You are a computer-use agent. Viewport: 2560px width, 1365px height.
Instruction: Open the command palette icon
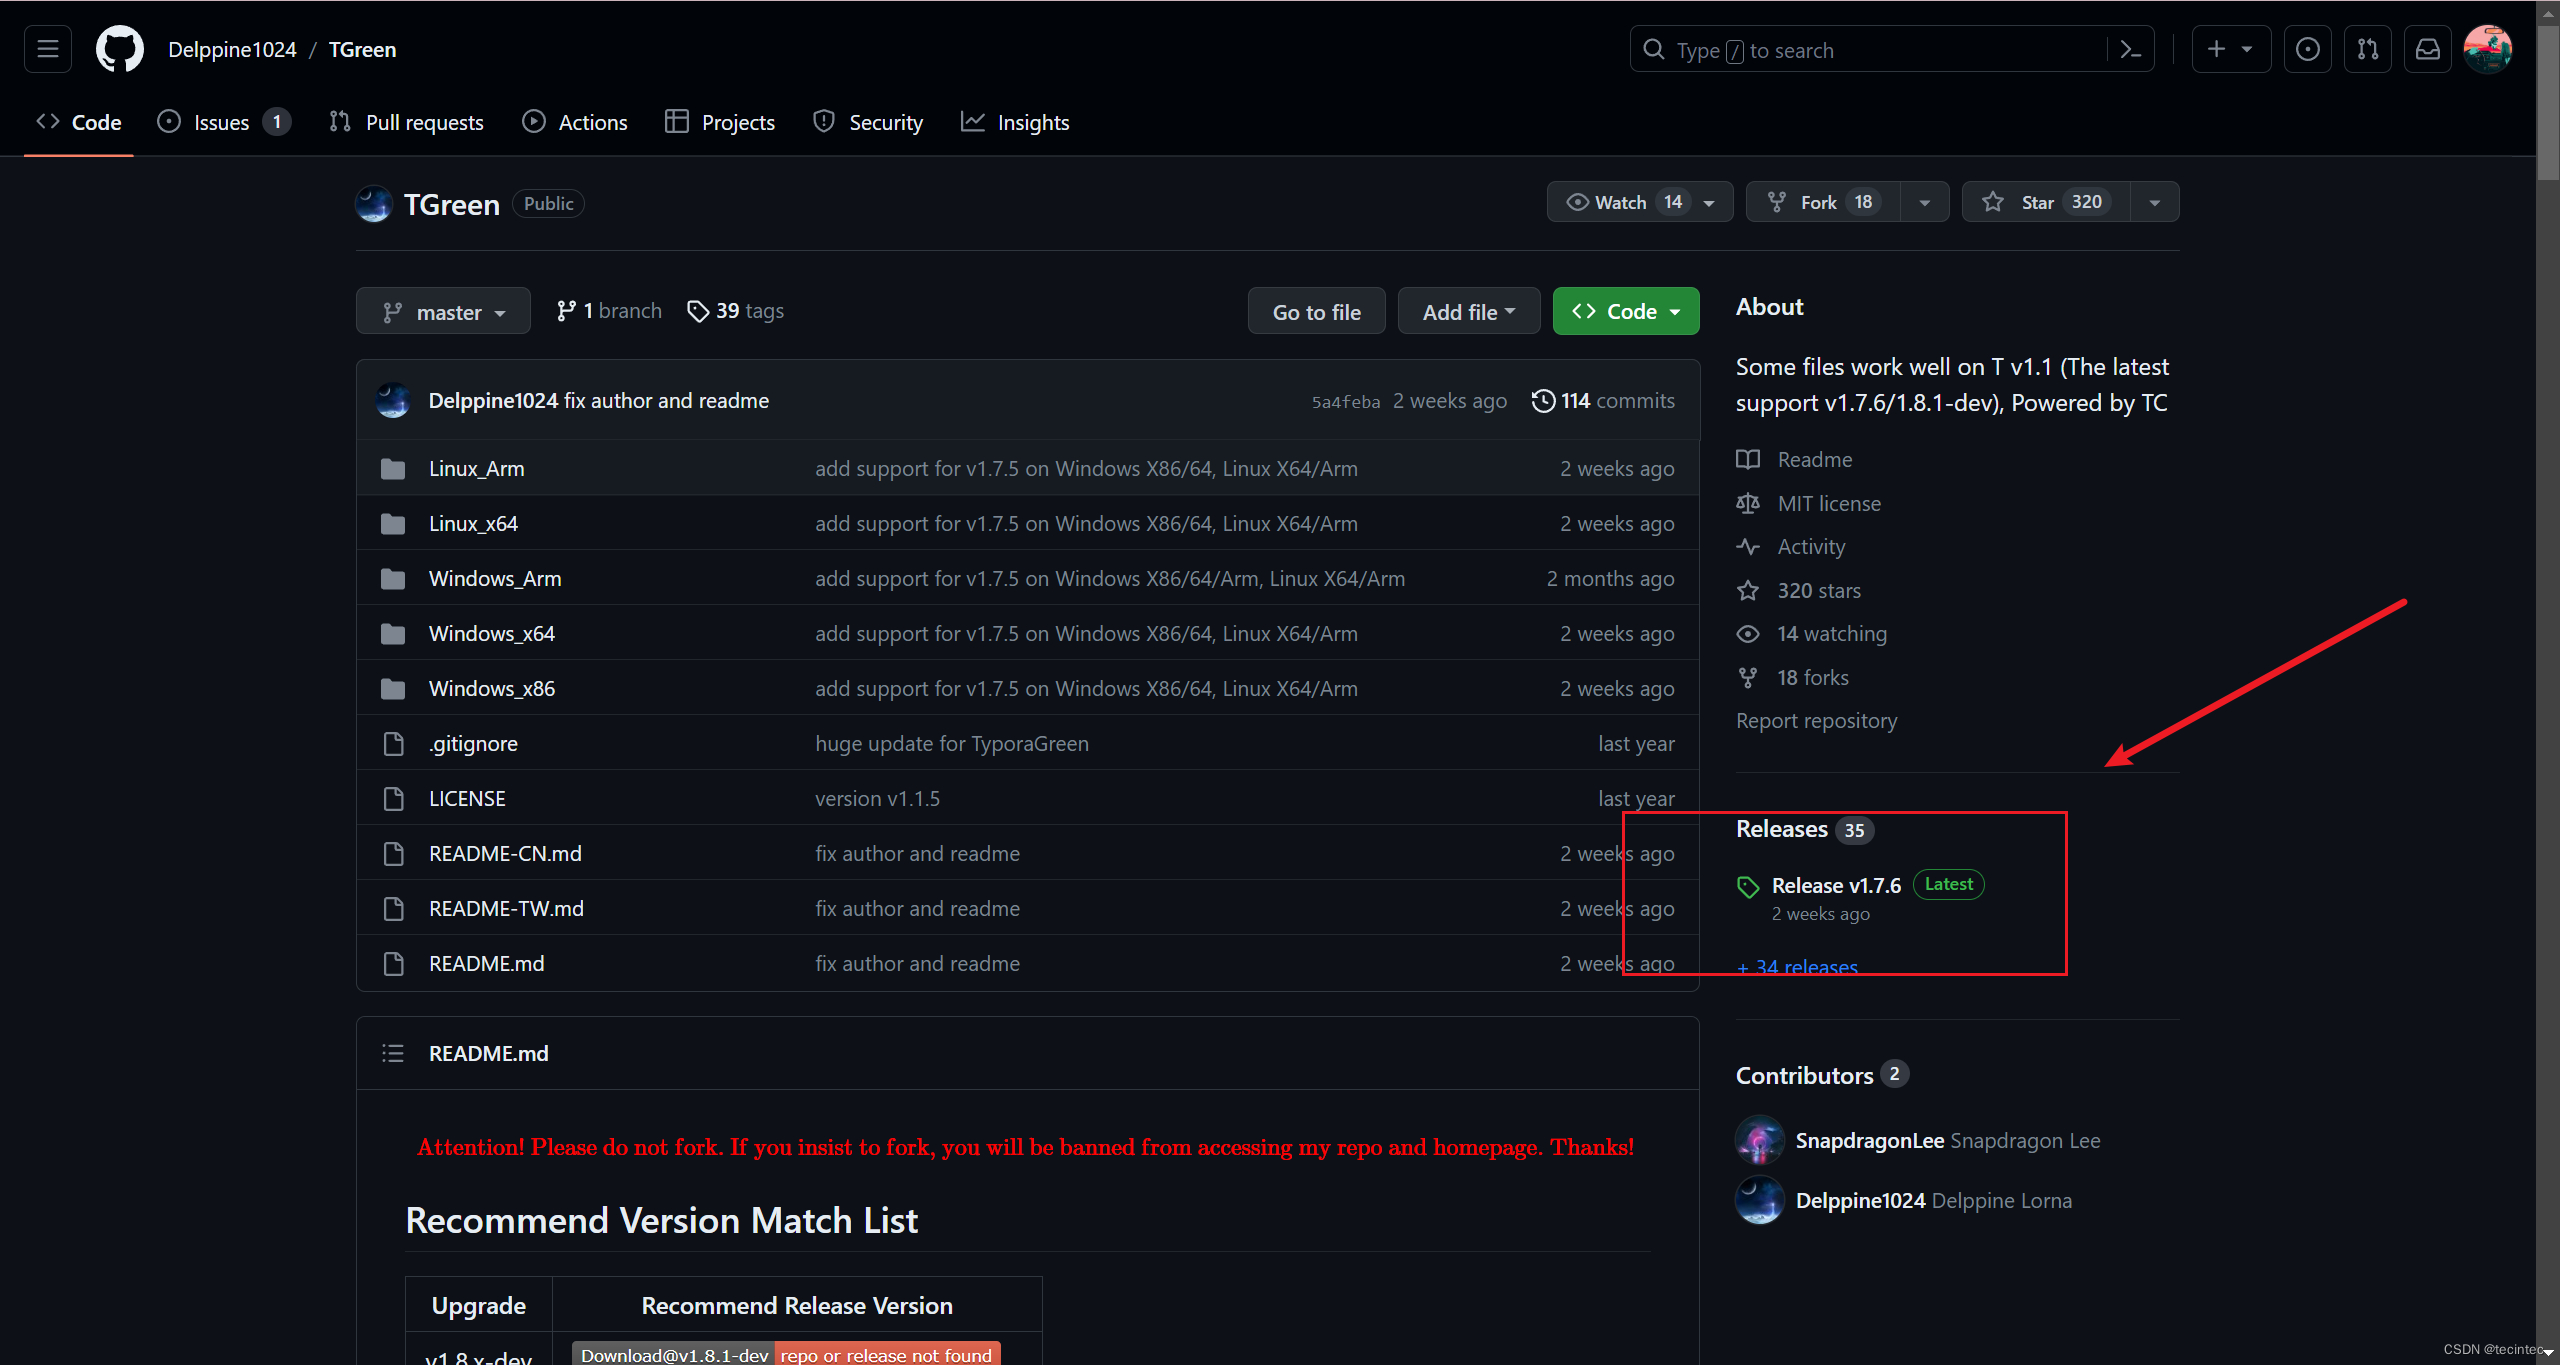(x=2131, y=49)
